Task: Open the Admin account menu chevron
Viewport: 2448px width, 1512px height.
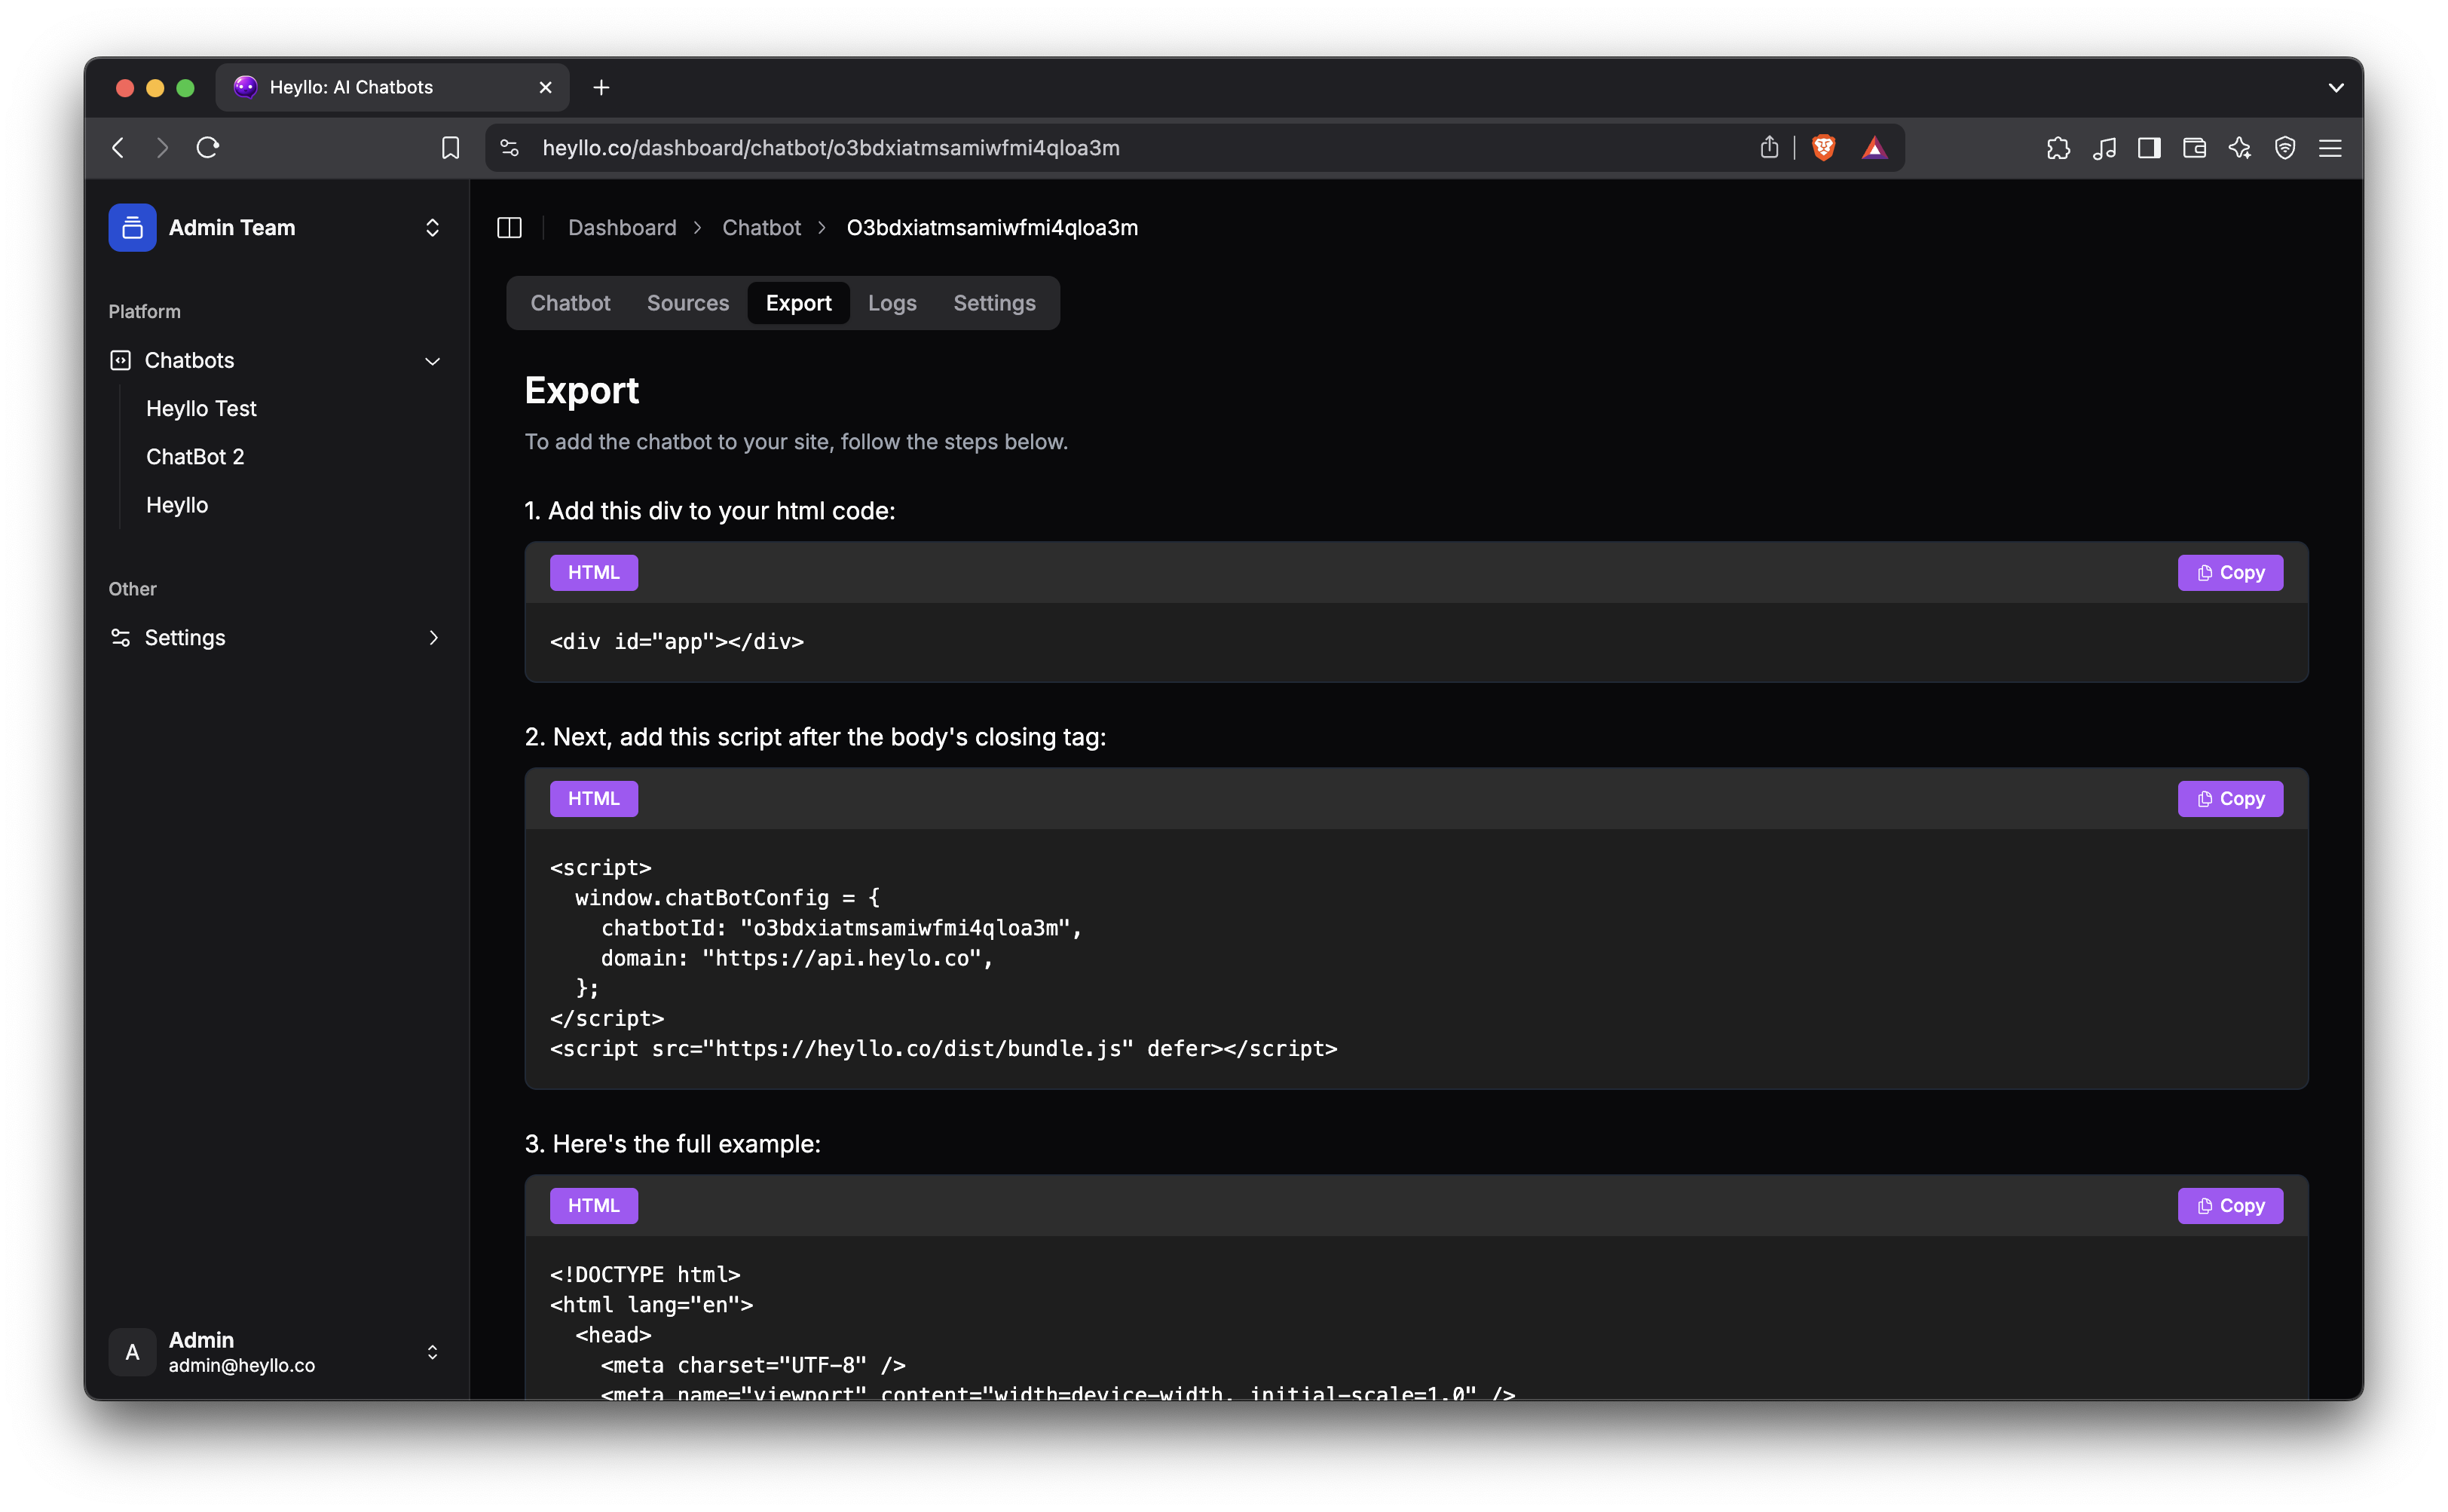Action: (x=432, y=1352)
